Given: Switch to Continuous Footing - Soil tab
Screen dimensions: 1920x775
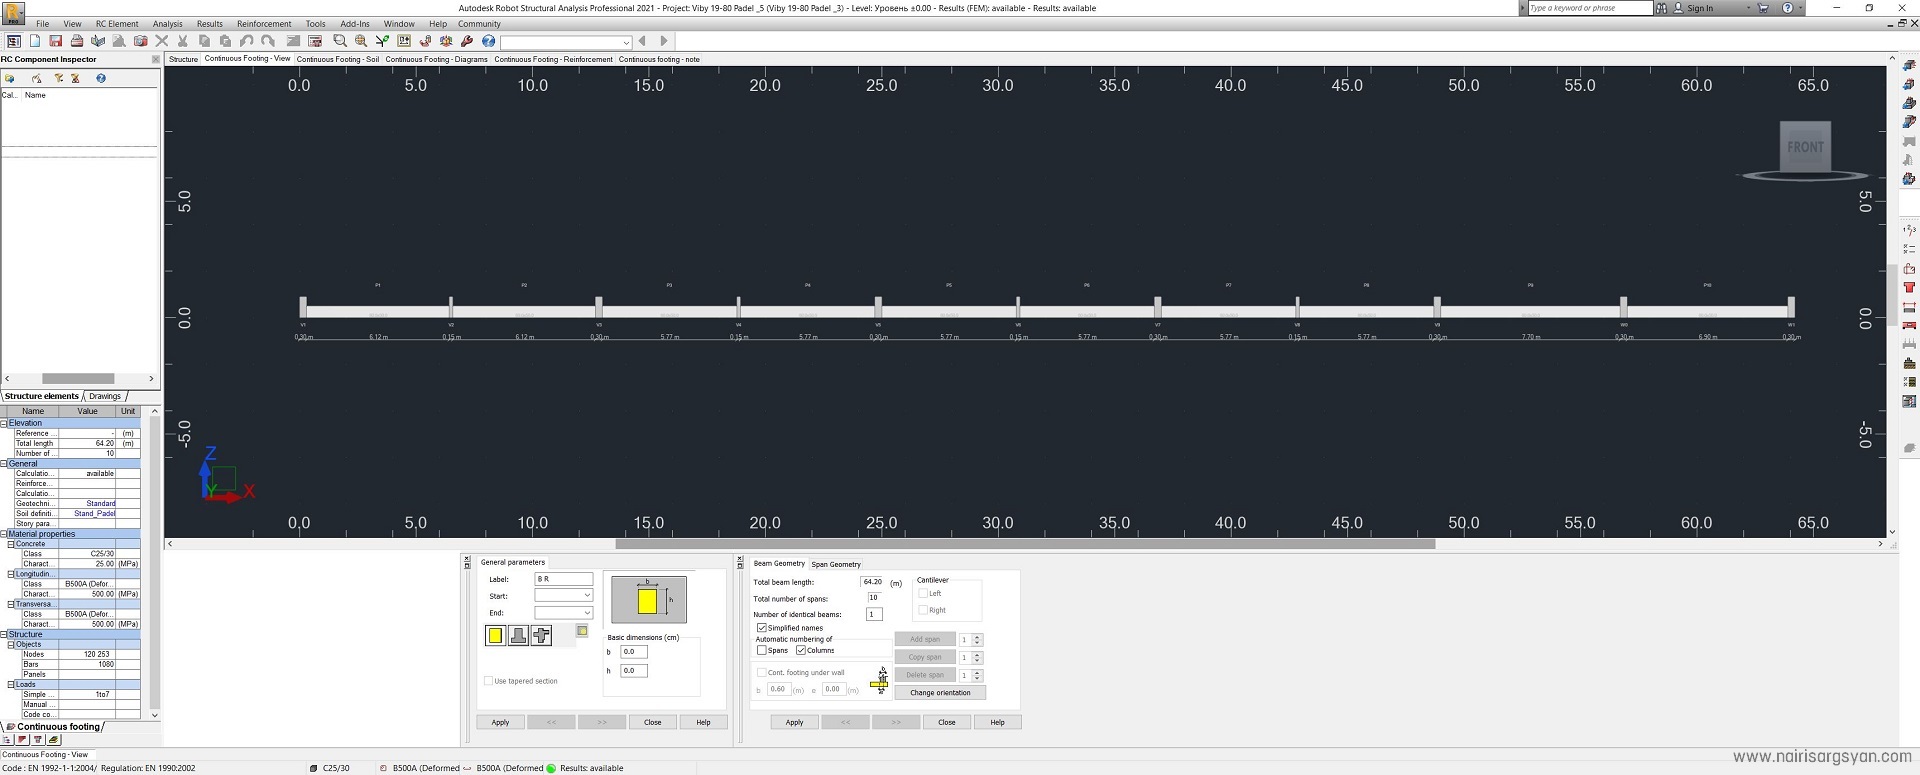Looking at the screenshot, I should [338, 59].
